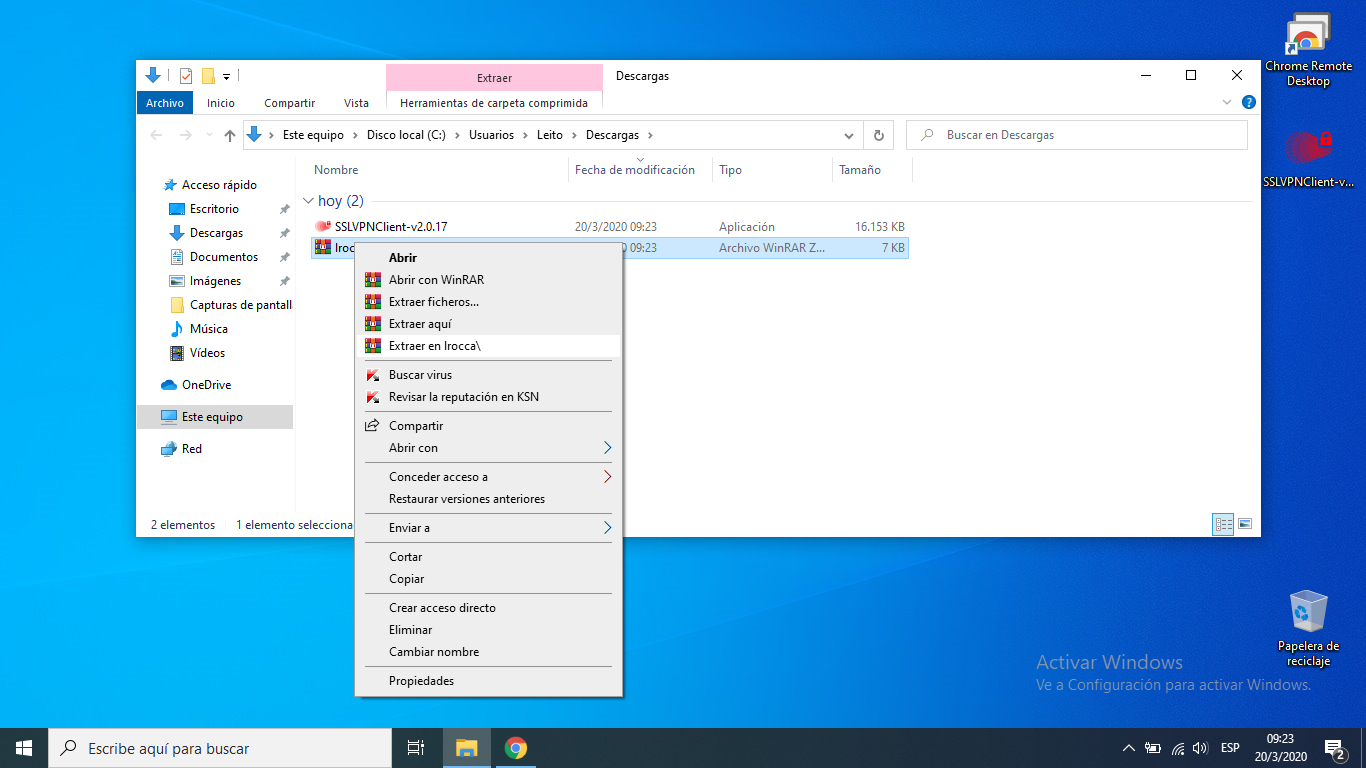This screenshot has height=768, width=1366.
Task: Click Usuarios in the address path
Action: pyautogui.click(x=491, y=135)
